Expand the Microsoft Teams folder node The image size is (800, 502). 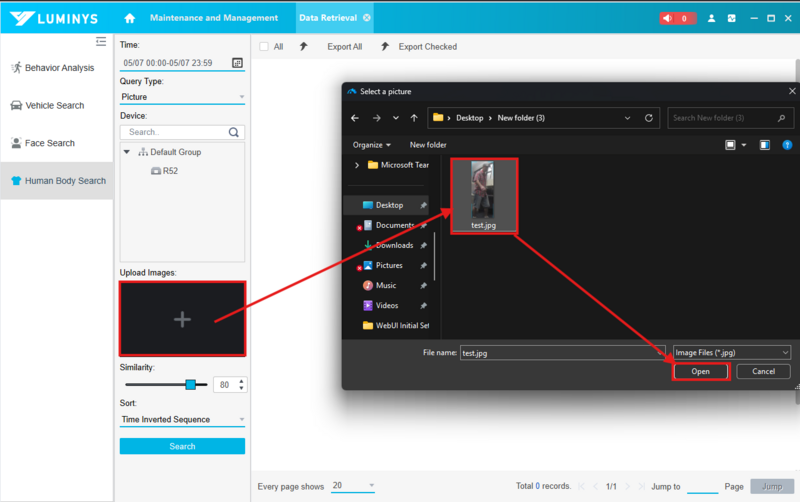(357, 165)
